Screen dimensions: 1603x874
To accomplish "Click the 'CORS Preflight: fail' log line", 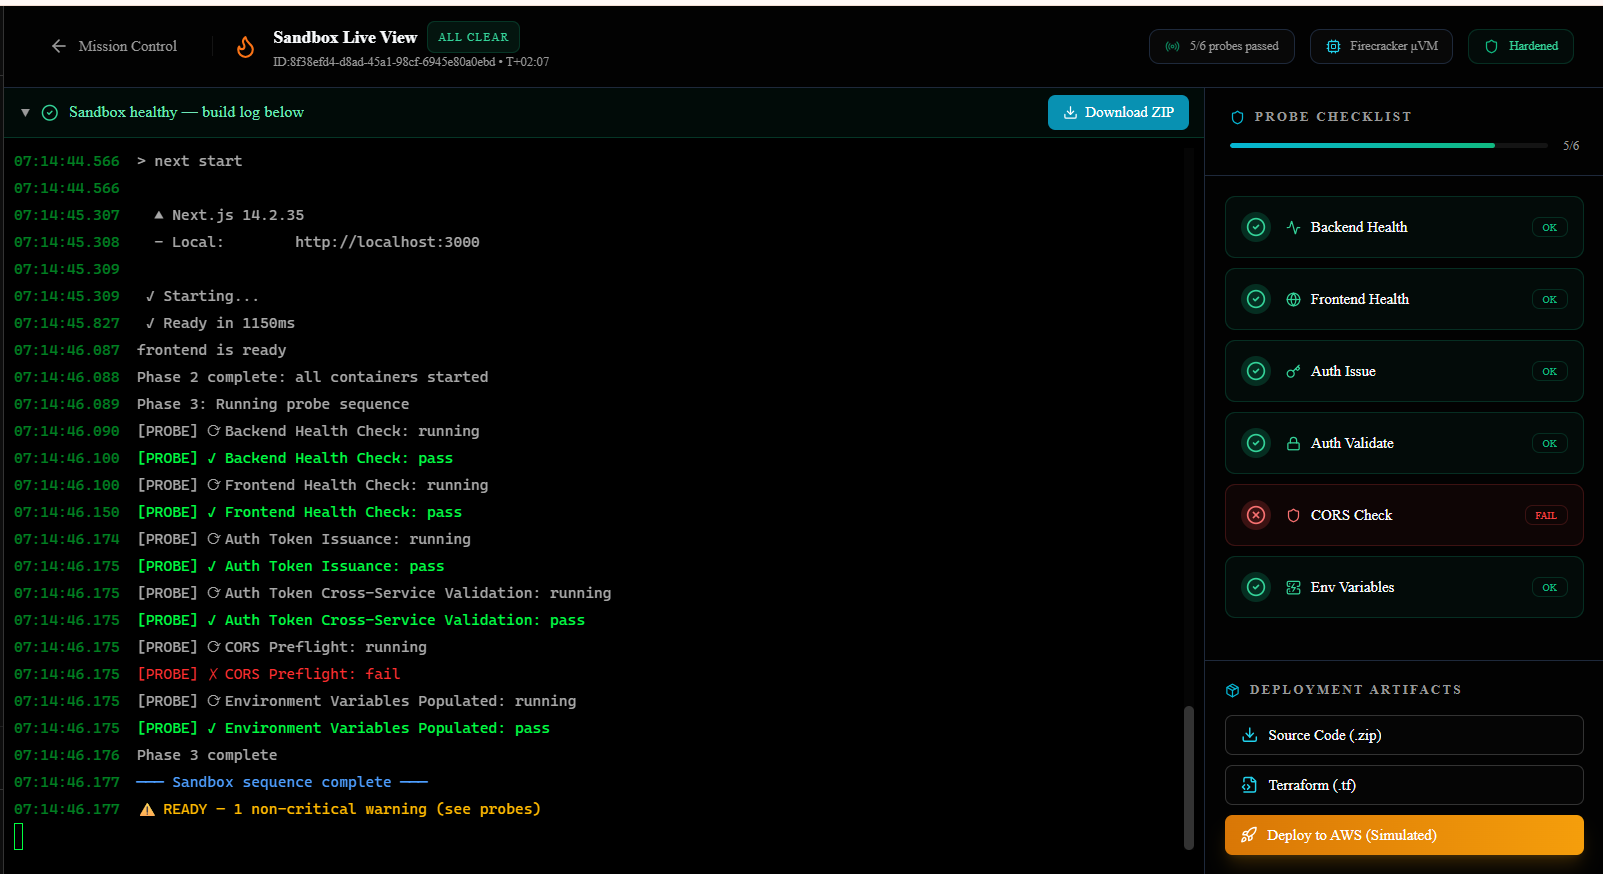I will 269,674.
